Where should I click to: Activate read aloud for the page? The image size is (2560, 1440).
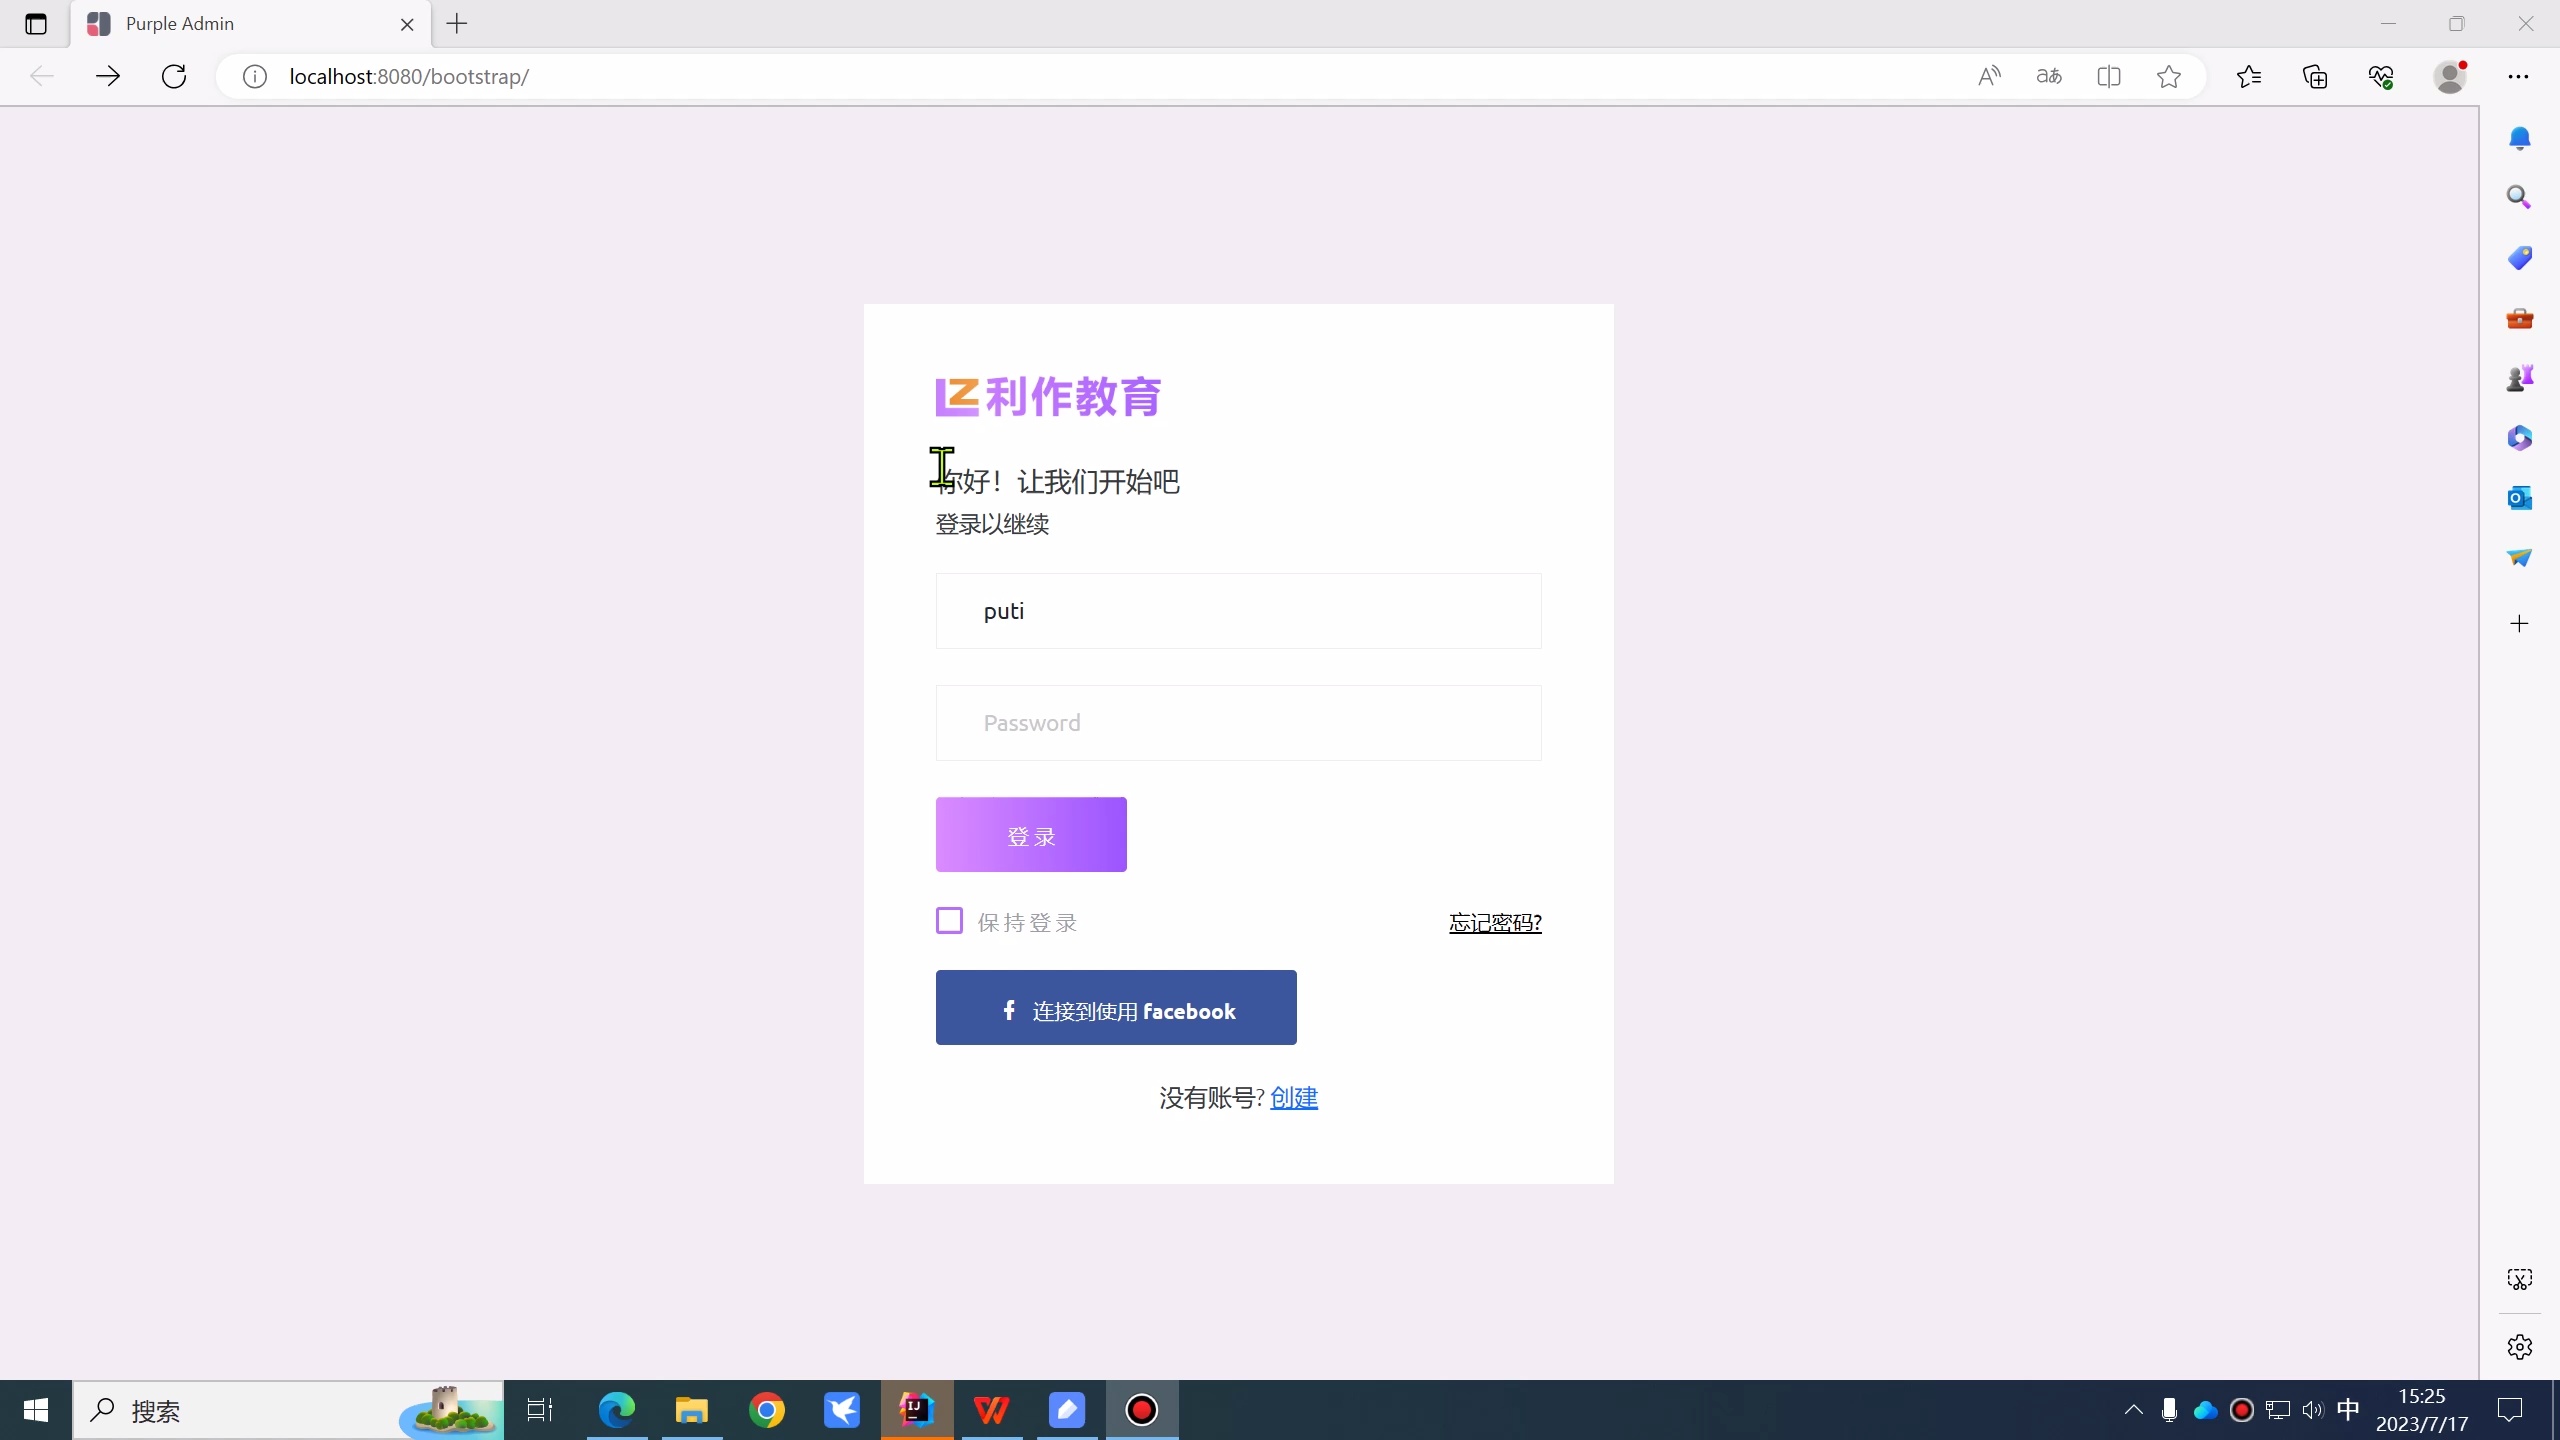coord(1988,76)
